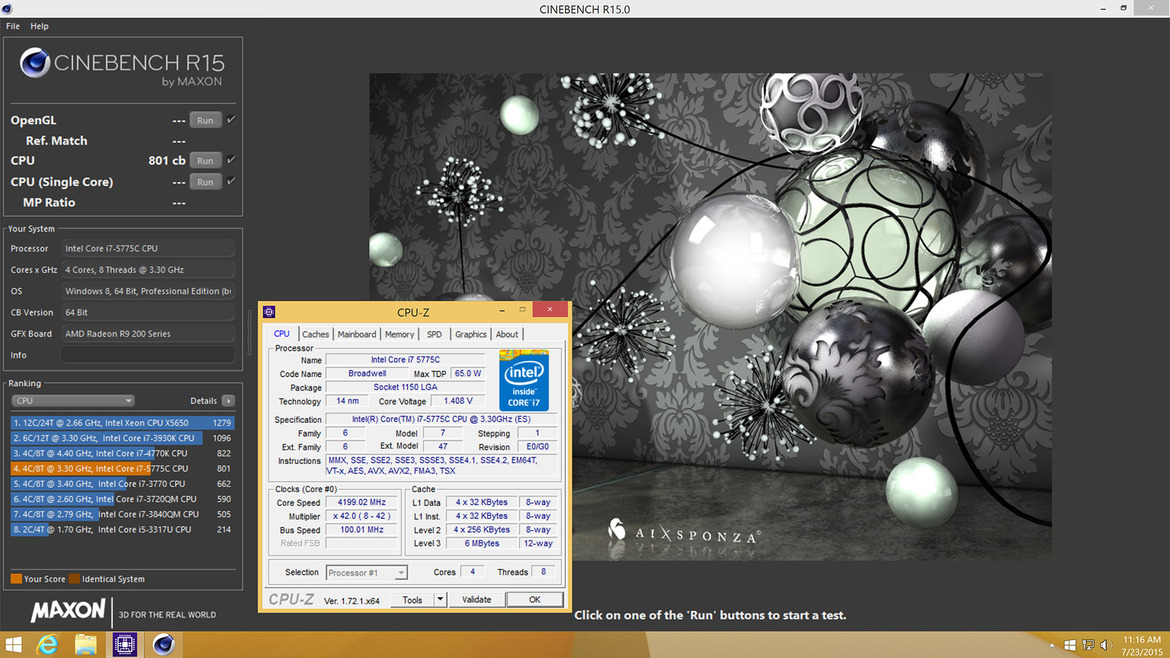The width and height of the screenshot is (1170, 658).
Task: Select the Xeon X5650 ranking row
Action: pos(122,422)
